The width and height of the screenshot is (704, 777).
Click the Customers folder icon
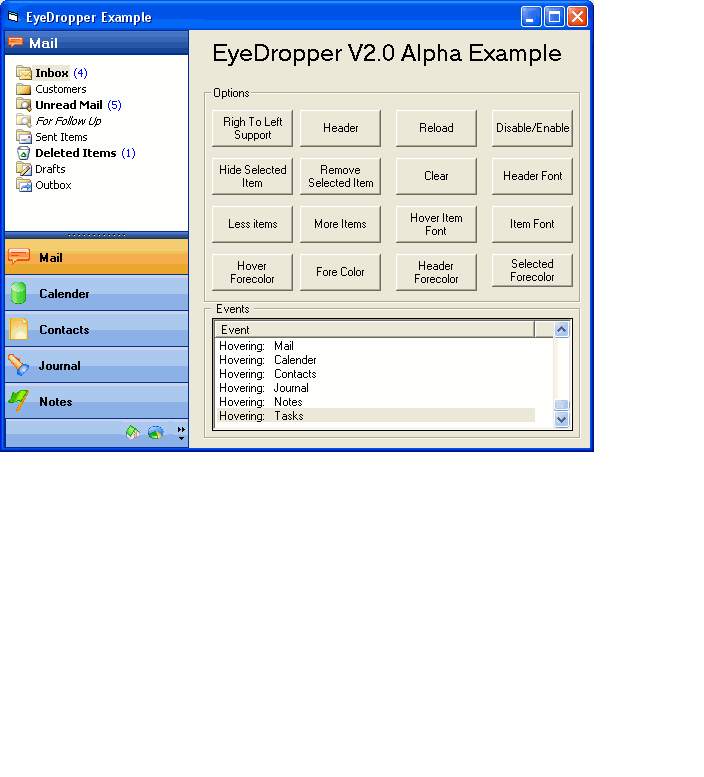(23, 89)
